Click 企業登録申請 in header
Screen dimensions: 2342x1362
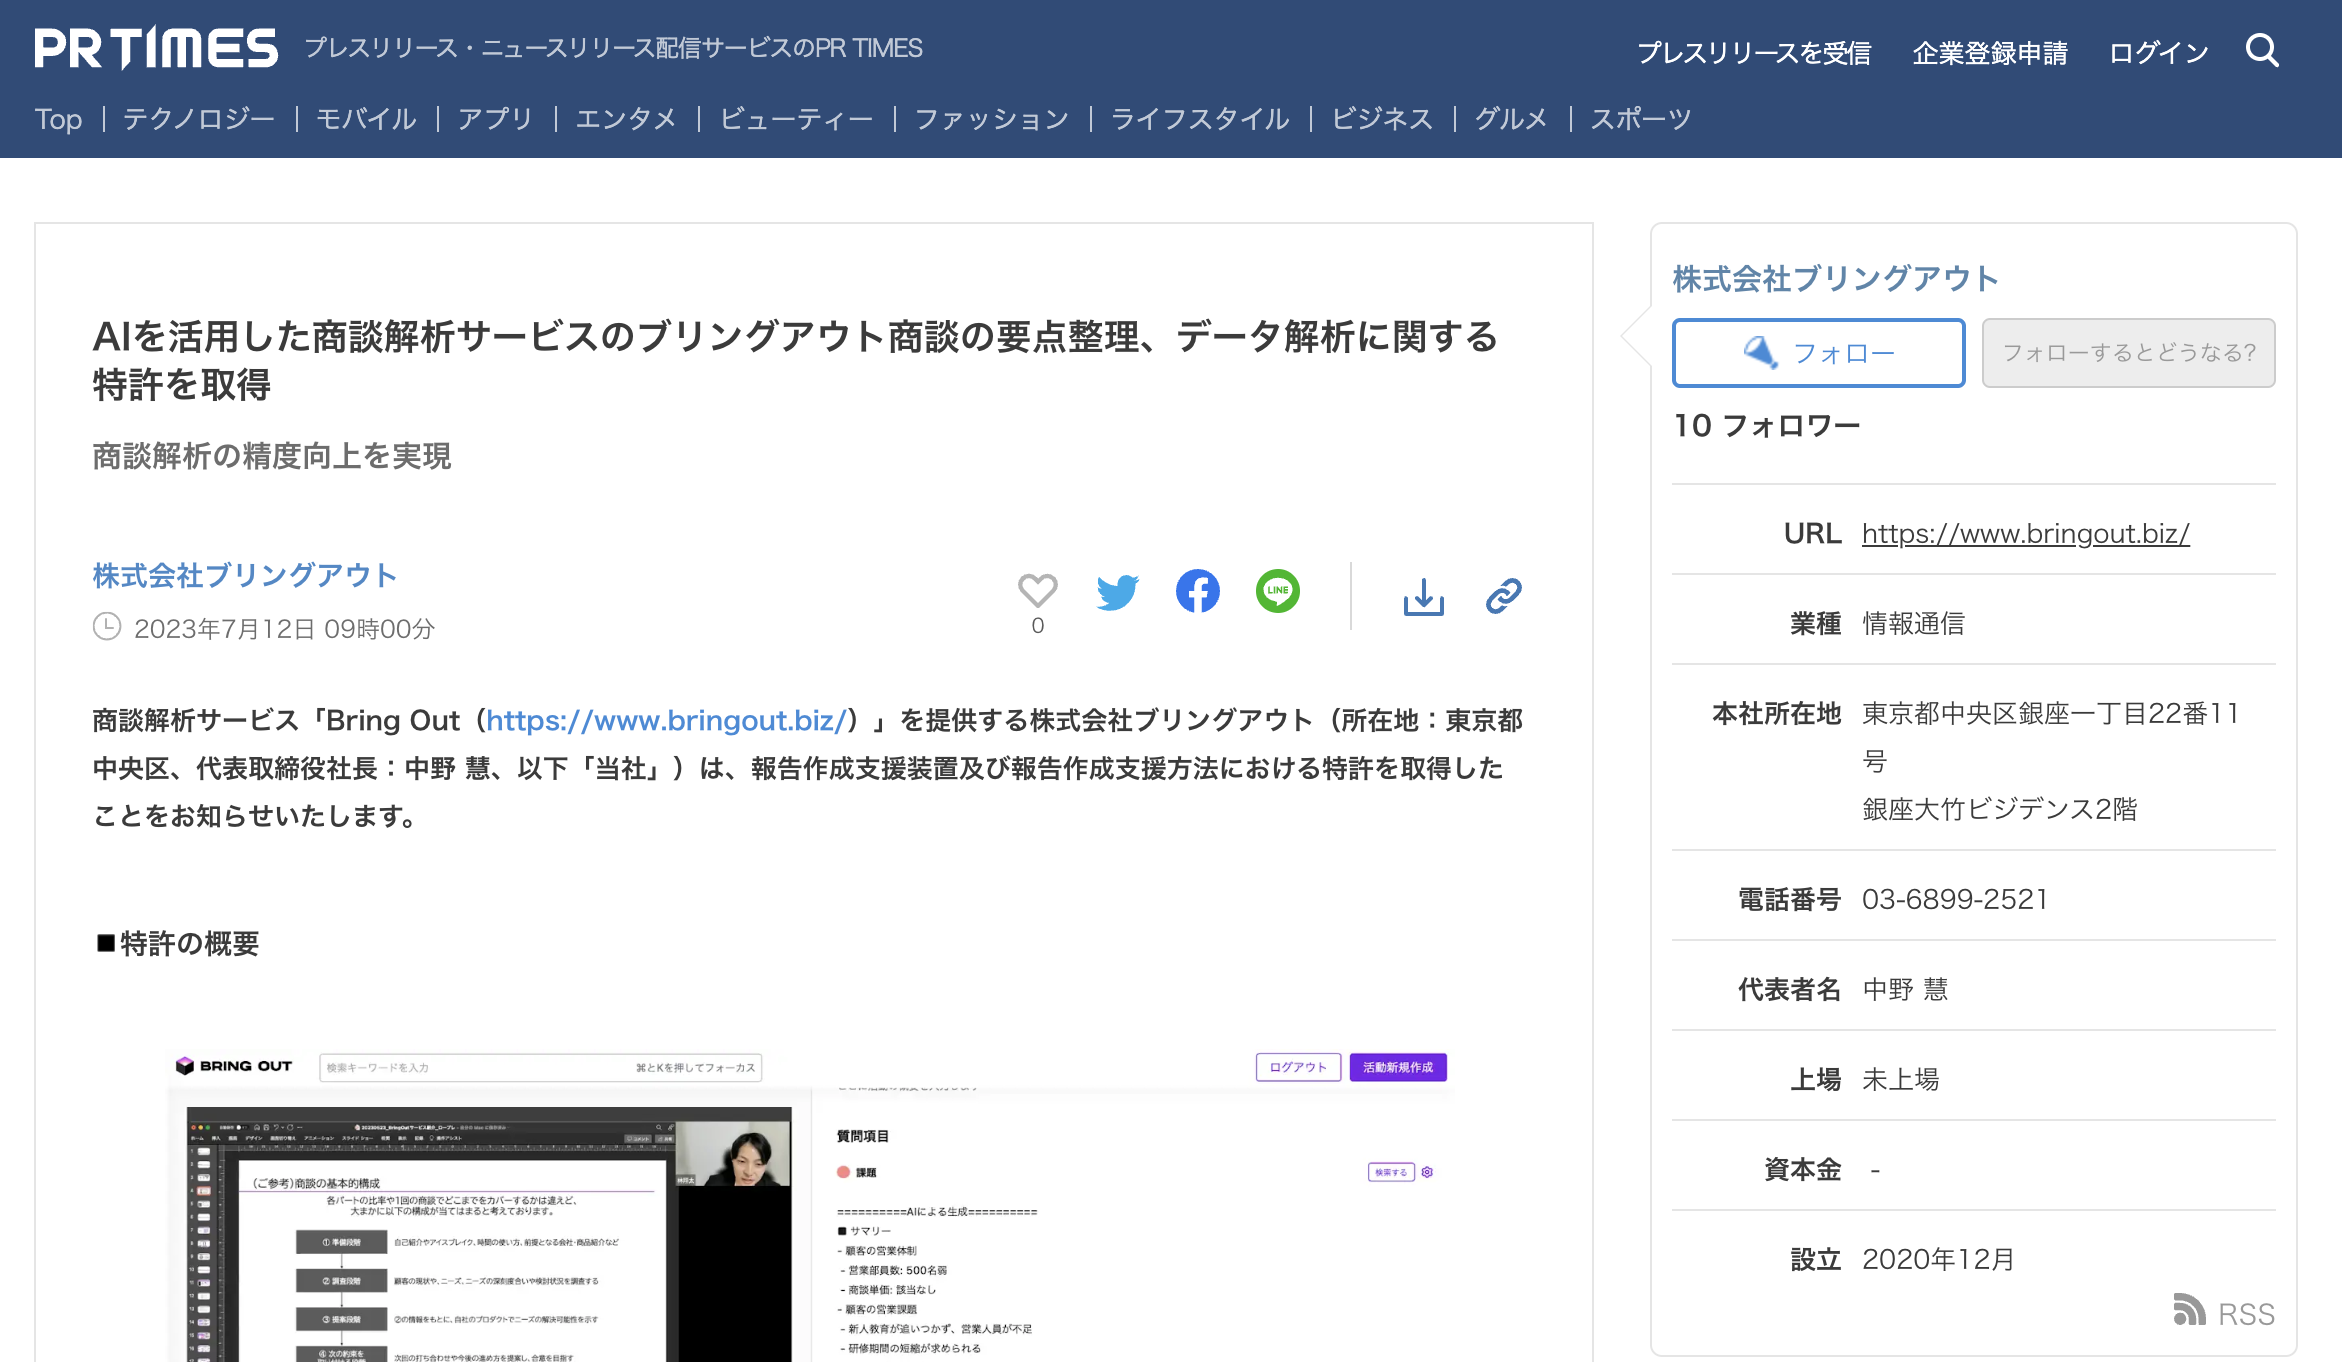(x=1990, y=52)
